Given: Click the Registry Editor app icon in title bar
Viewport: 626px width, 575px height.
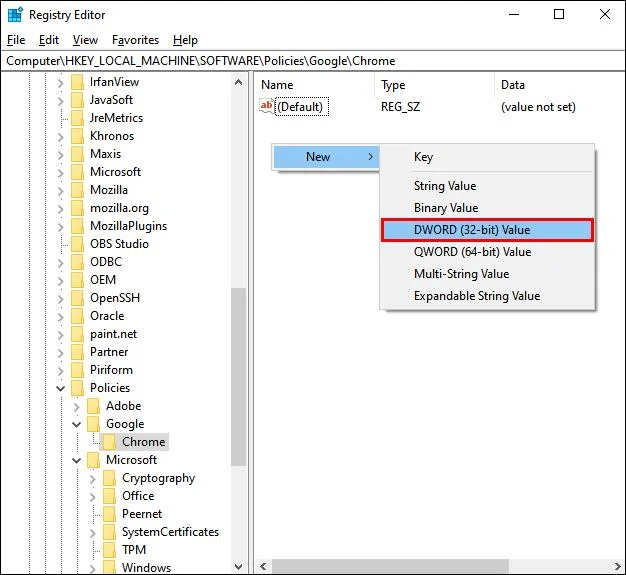Looking at the screenshot, I should point(15,15).
